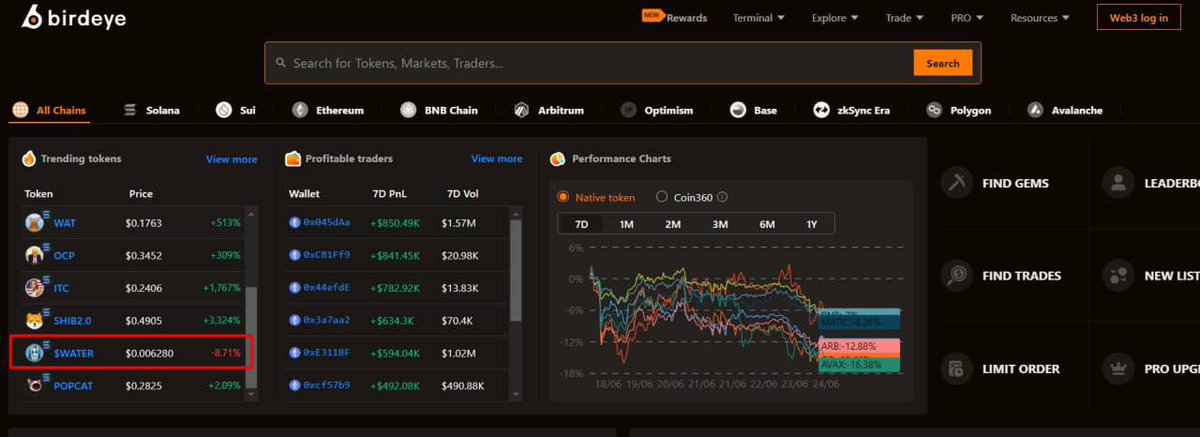Click the $WATER token logo
The width and height of the screenshot is (1200, 437).
[x=37, y=353]
